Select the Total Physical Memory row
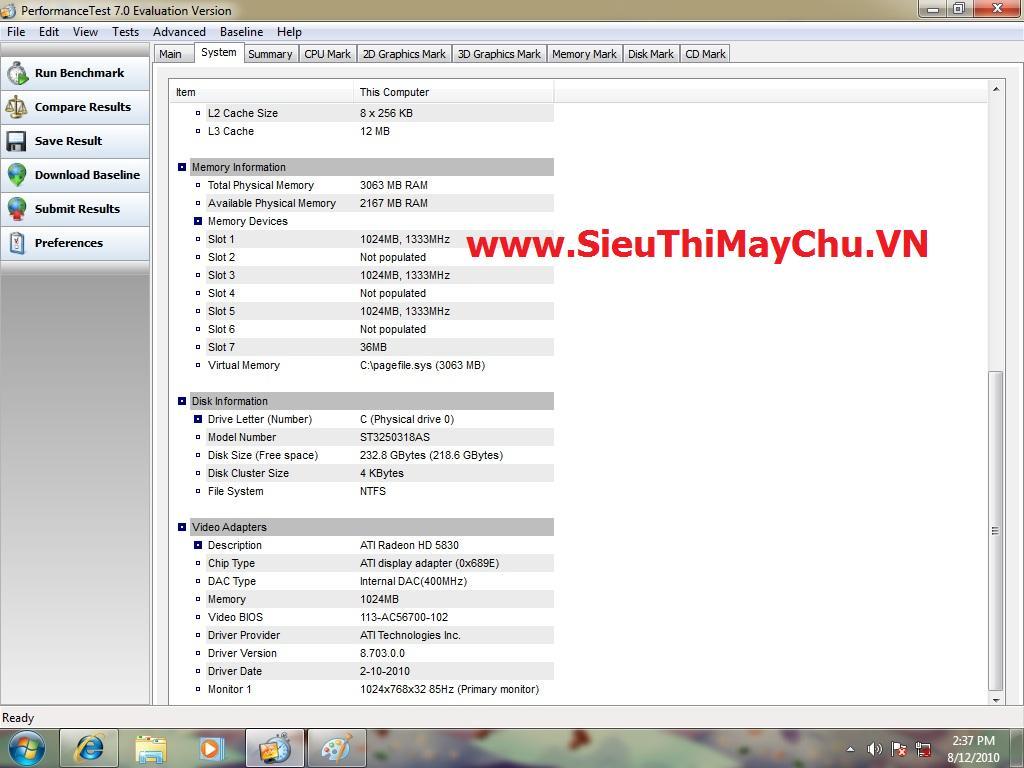Screen dimensions: 1024x768 click(372, 185)
